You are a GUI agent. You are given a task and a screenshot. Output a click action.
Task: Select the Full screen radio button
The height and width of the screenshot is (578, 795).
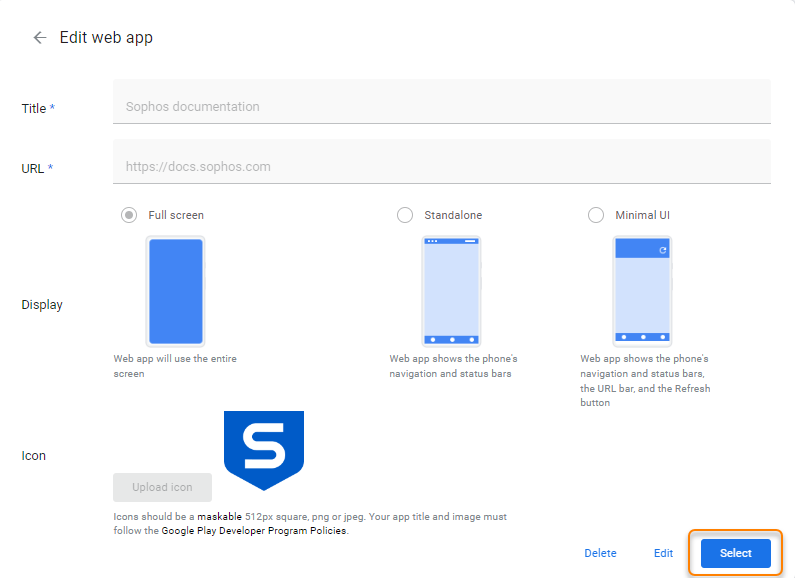pyautogui.click(x=129, y=215)
